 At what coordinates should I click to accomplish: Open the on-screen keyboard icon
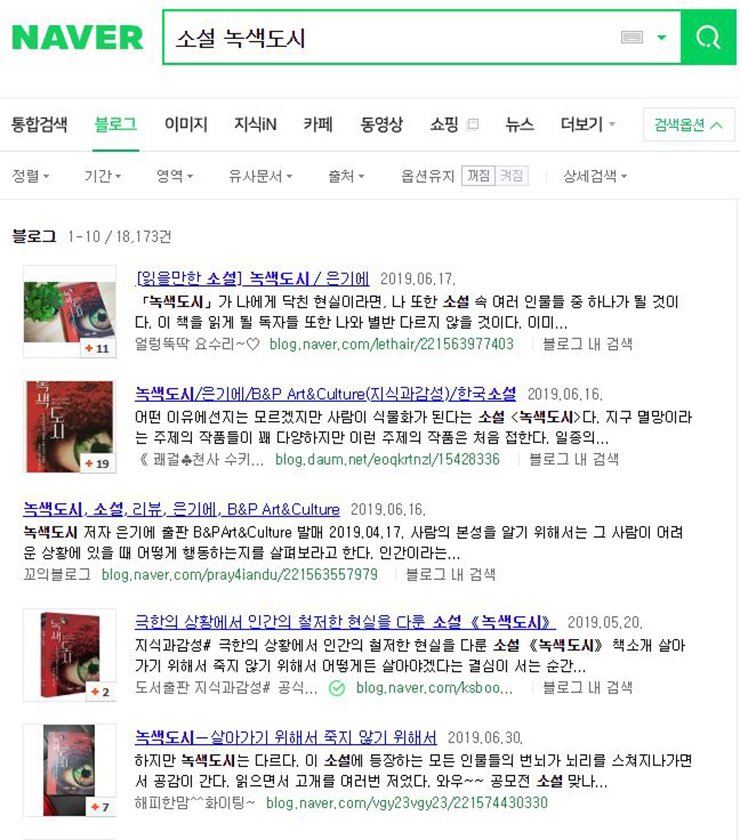click(x=632, y=38)
